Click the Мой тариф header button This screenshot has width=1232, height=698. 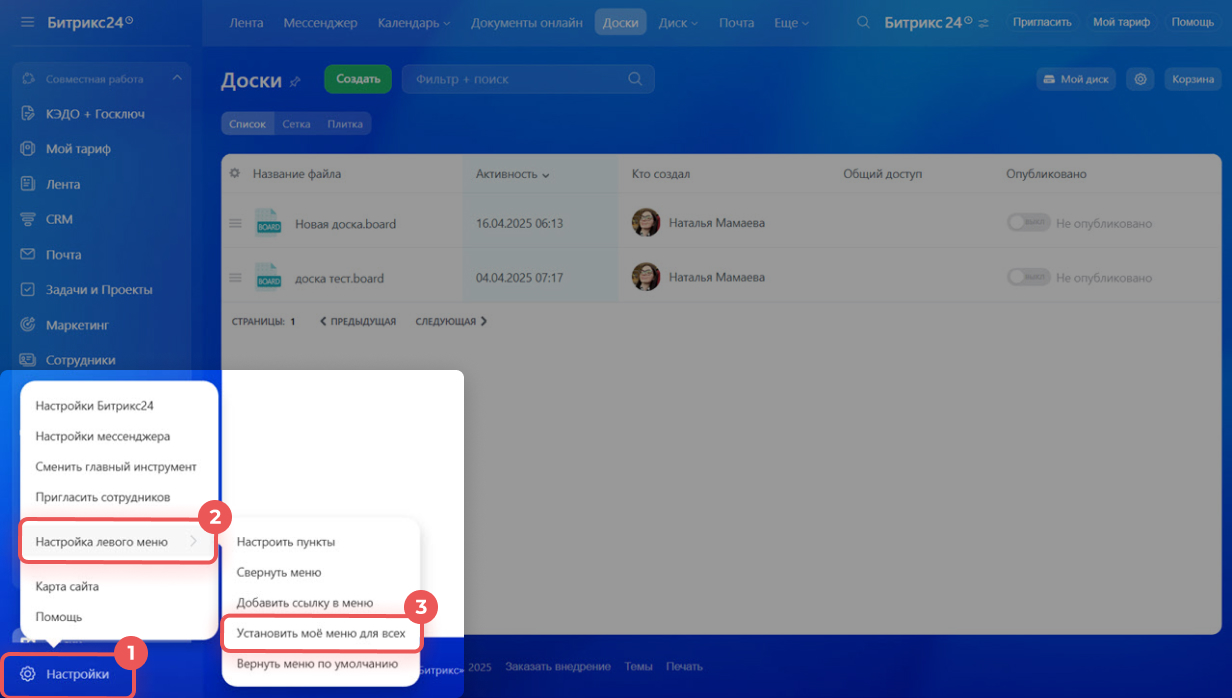[x=1121, y=22]
